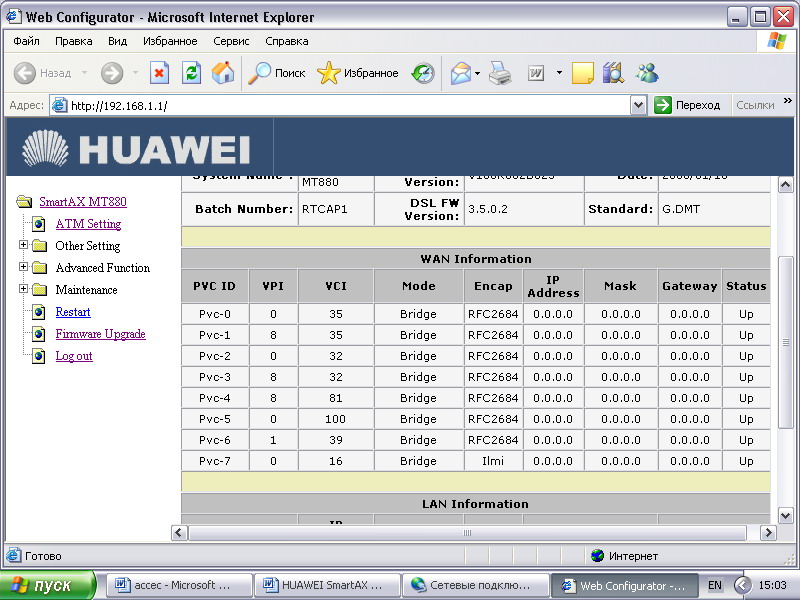Select the Other Setting tree label
800x600 pixels.
[x=88, y=246]
